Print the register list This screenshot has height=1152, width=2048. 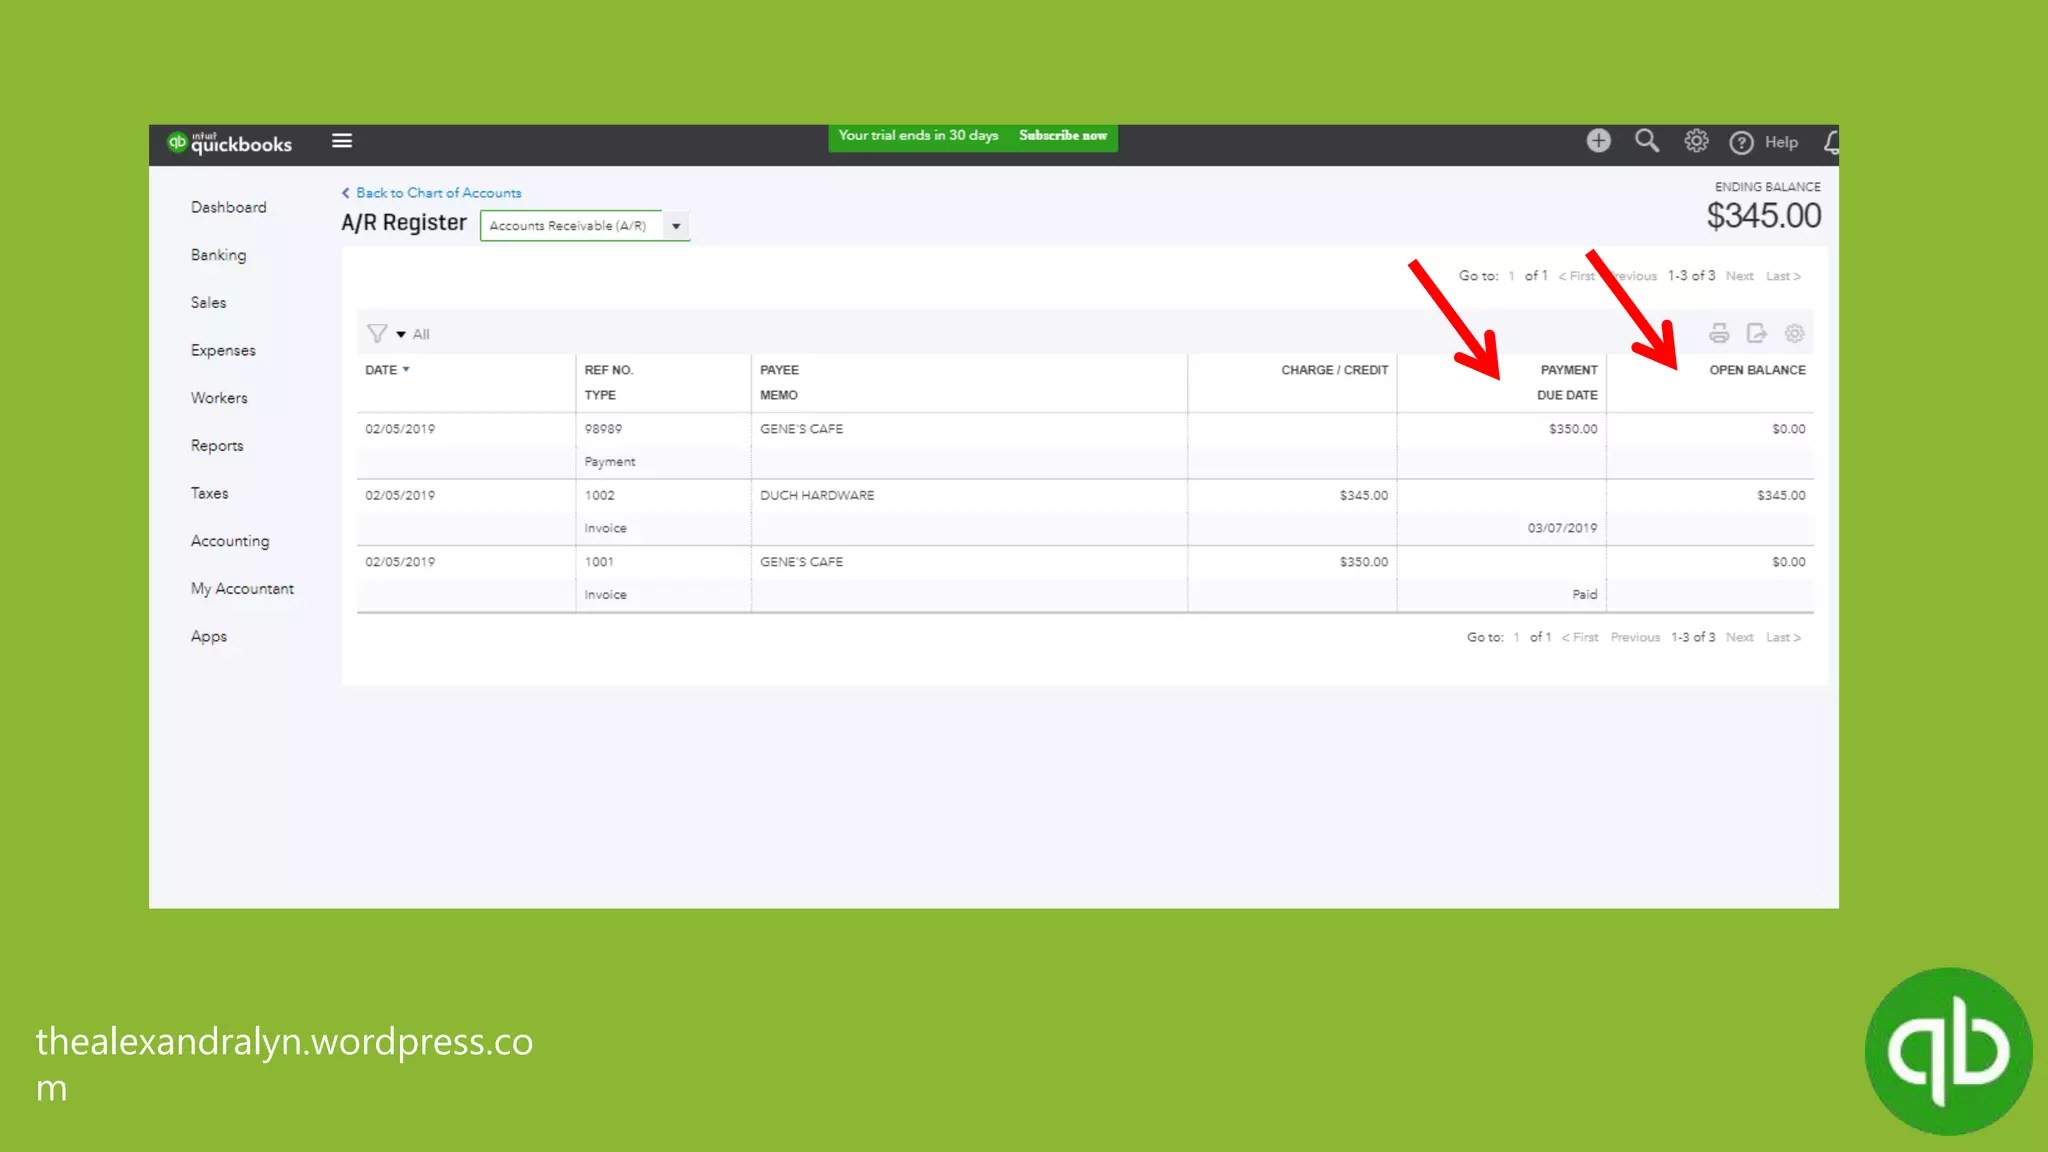click(x=1718, y=334)
